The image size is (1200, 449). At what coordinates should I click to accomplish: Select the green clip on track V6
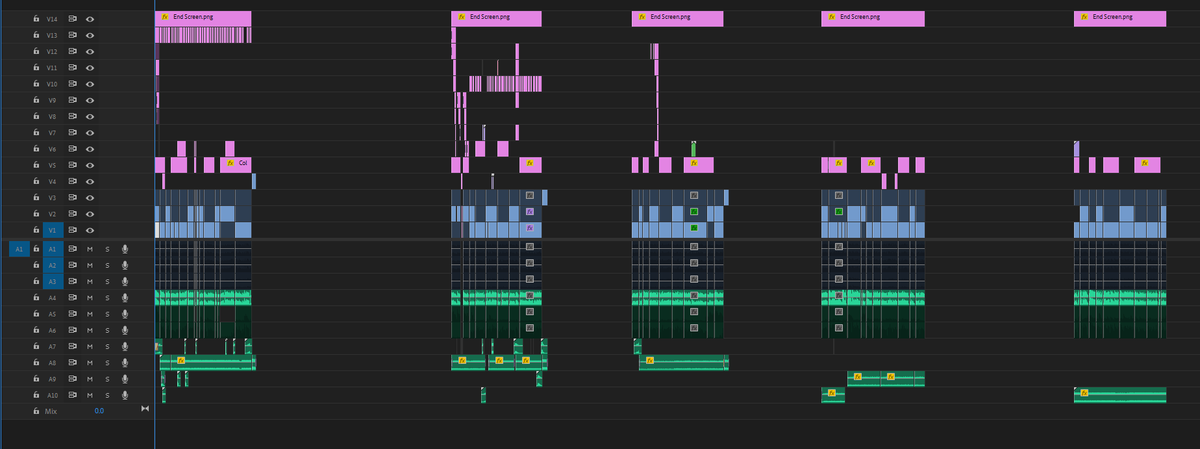click(693, 148)
